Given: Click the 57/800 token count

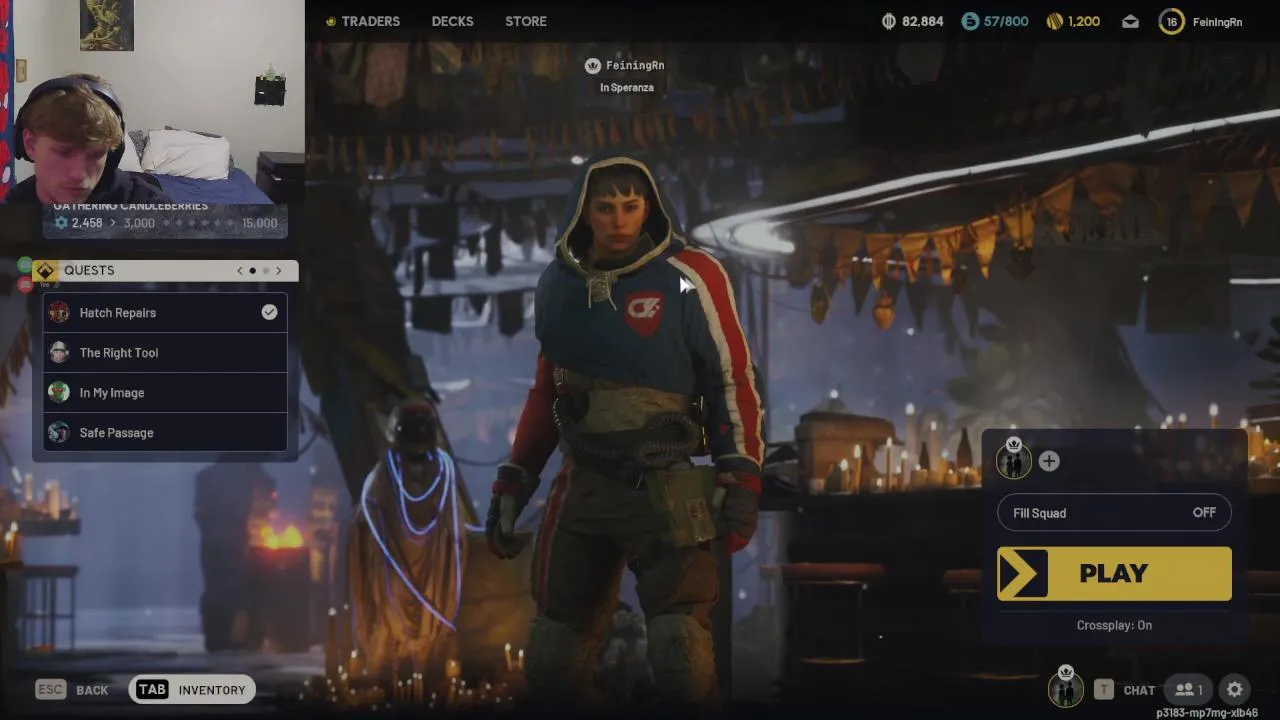Looking at the screenshot, I should click(1006, 21).
